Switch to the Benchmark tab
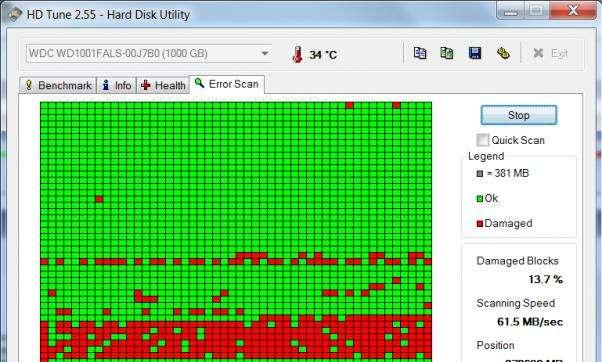Image resolution: width=602 pixels, height=362 pixels. click(58, 85)
